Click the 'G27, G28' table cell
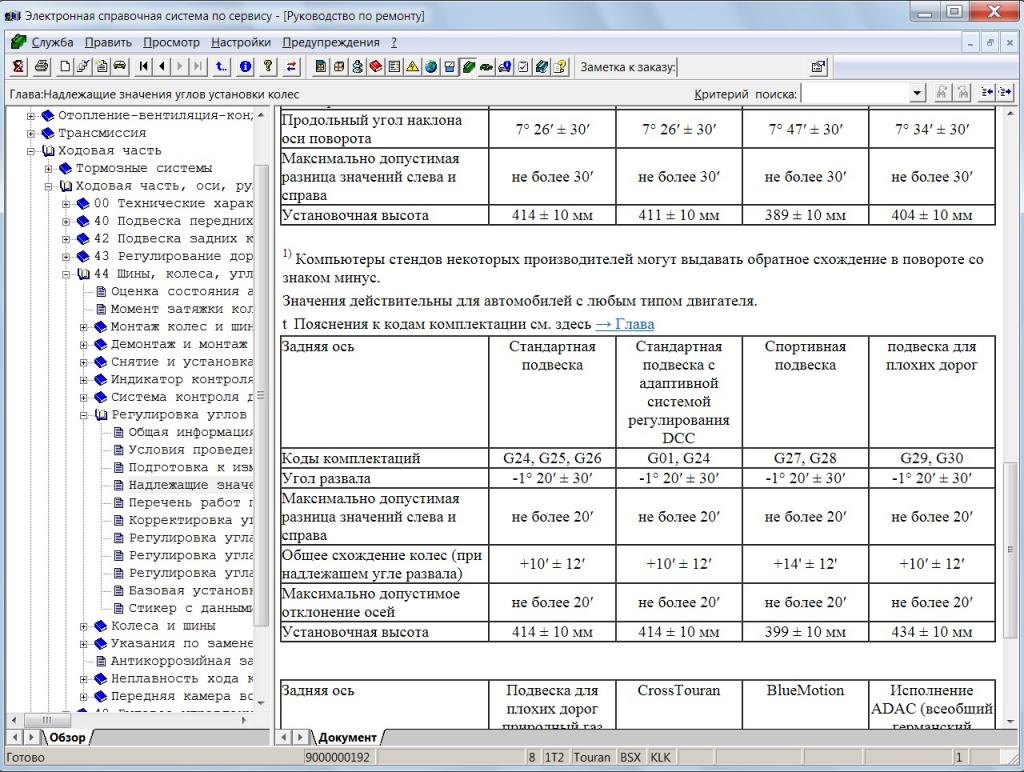1024x772 pixels. pyautogui.click(x=805, y=458)
